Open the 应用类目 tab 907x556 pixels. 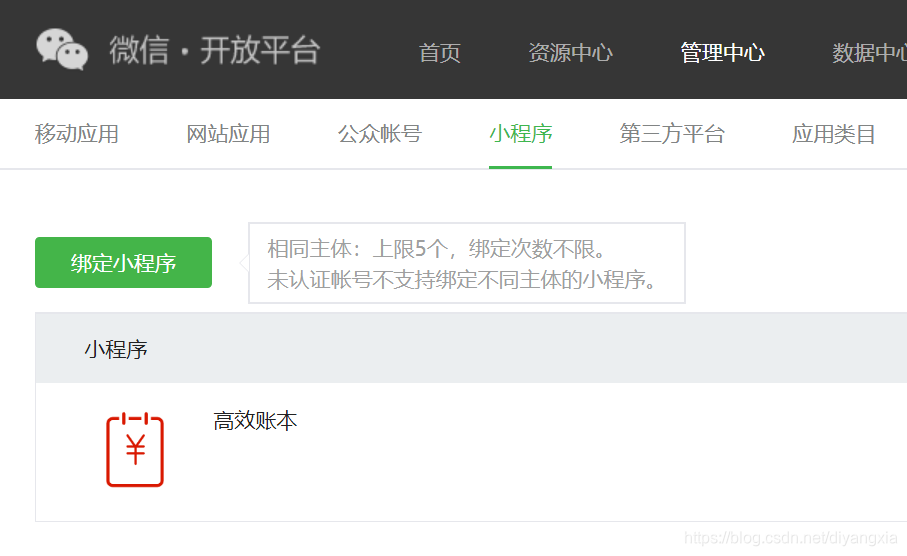coord(834,134)
